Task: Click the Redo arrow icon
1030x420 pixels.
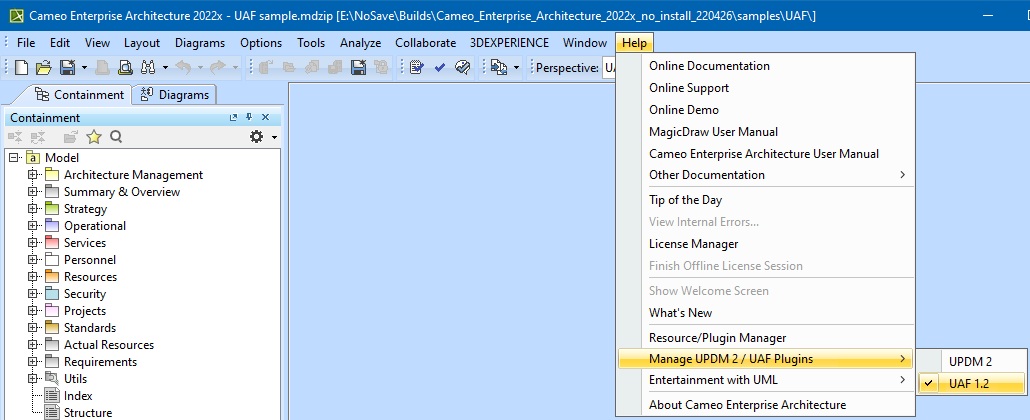Action: pyautogui.click(x=217, y=67)
